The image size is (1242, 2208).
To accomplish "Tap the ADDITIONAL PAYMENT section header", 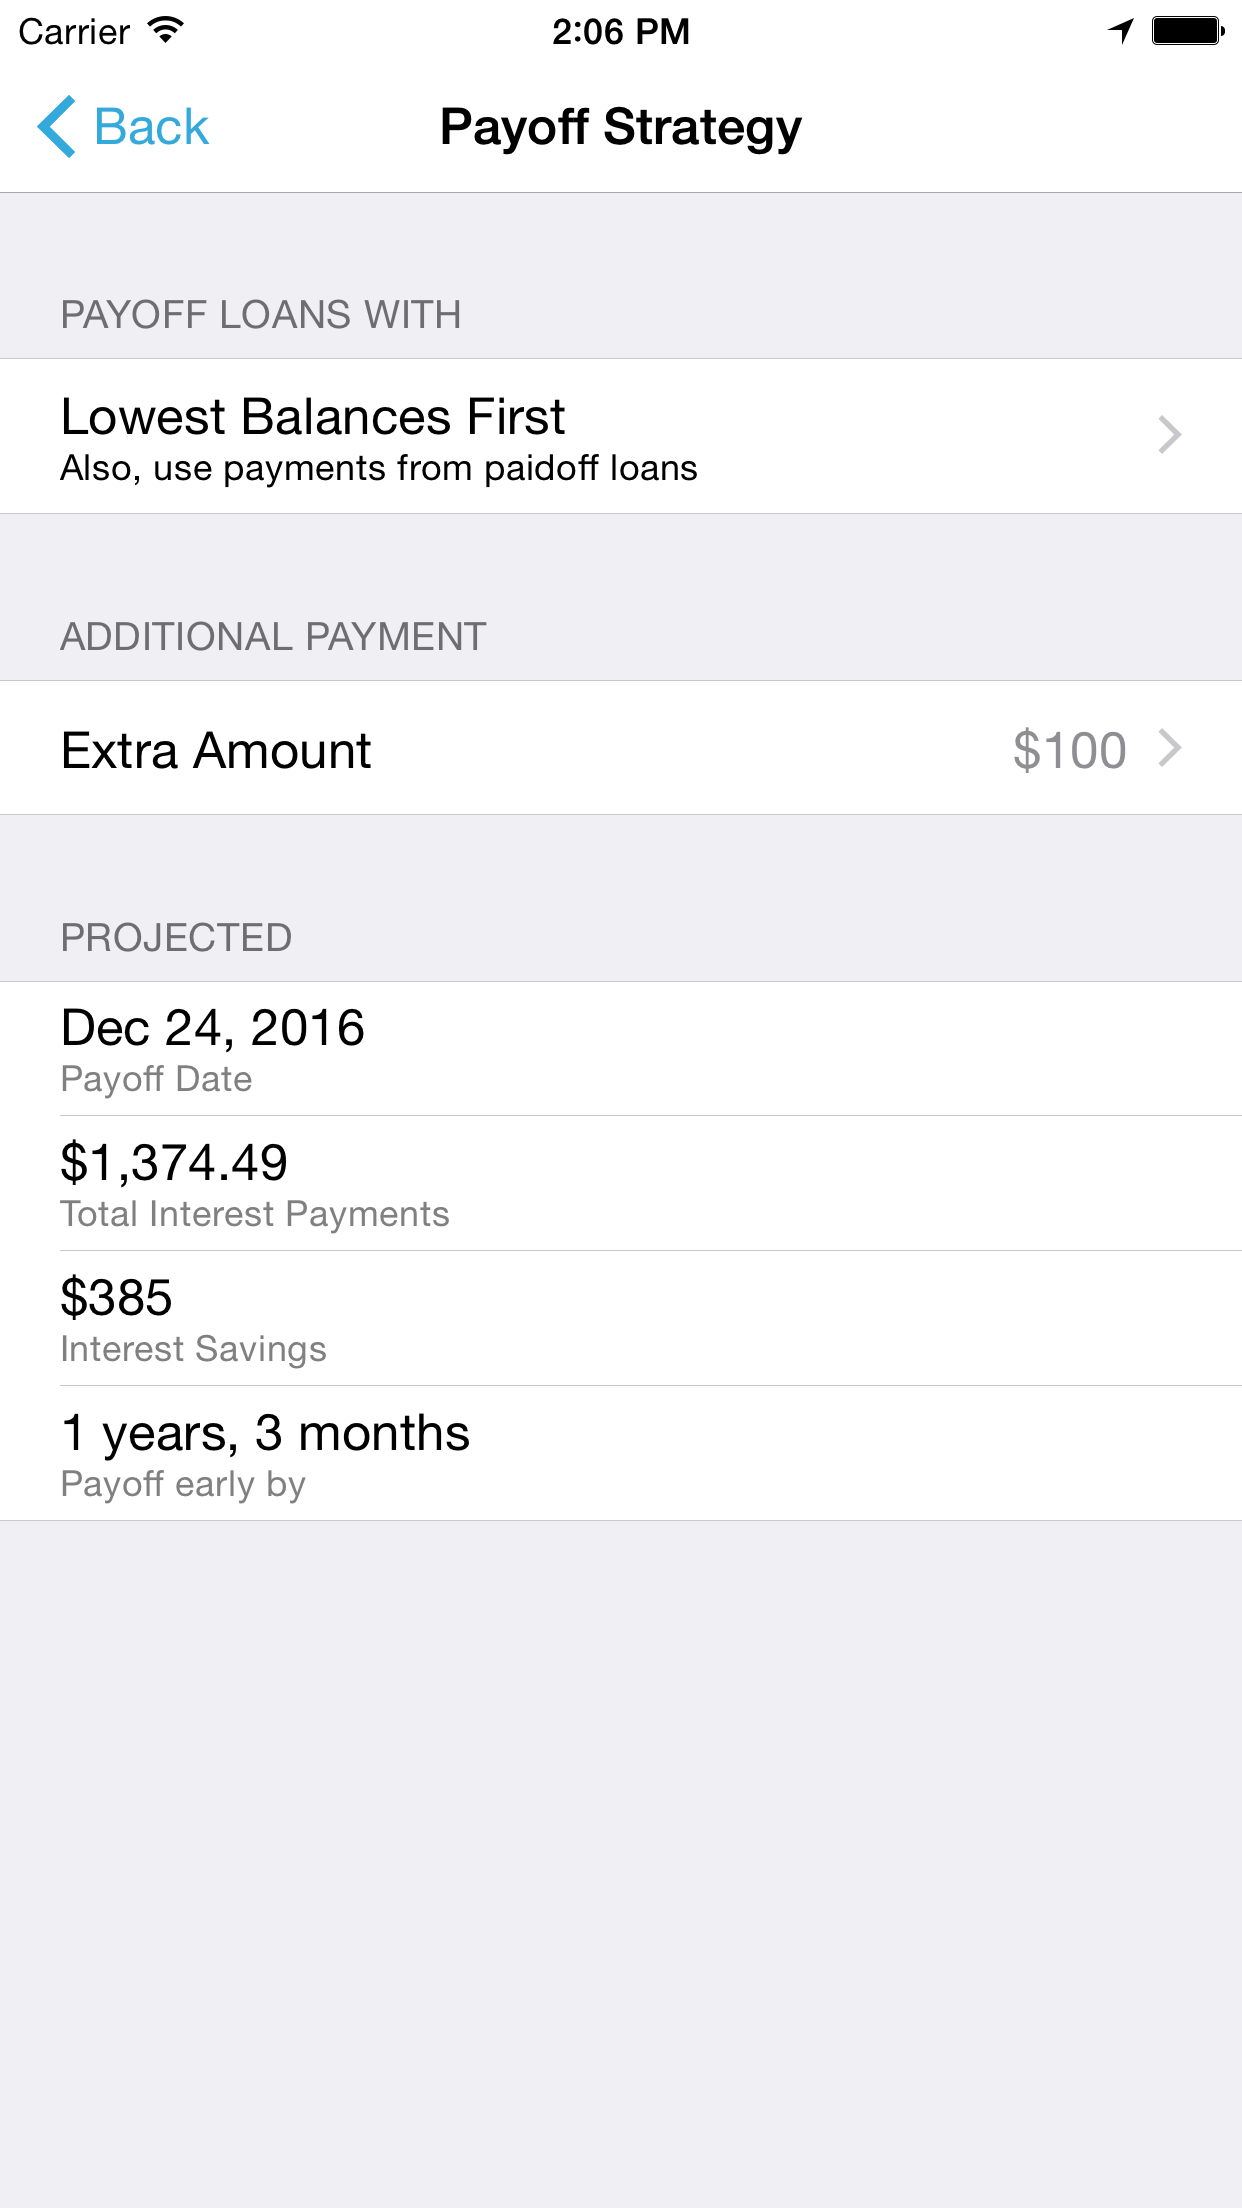I will point(273,637).
